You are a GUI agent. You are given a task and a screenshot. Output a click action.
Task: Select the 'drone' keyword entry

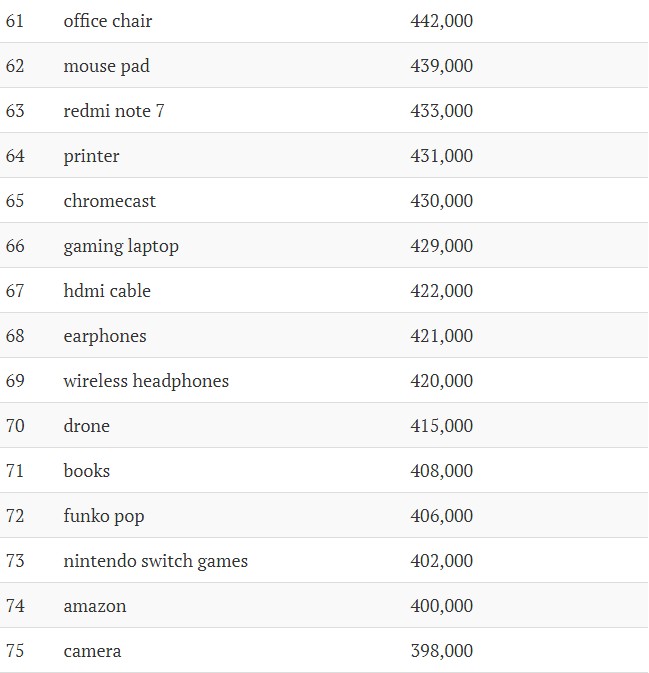pyautogui.click(x=86, y=426)
